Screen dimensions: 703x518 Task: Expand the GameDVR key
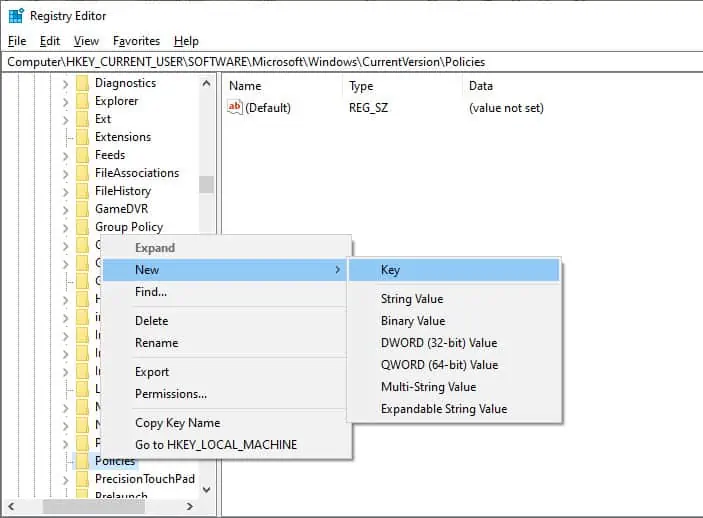pyautogui.click(x=65, y=209)
